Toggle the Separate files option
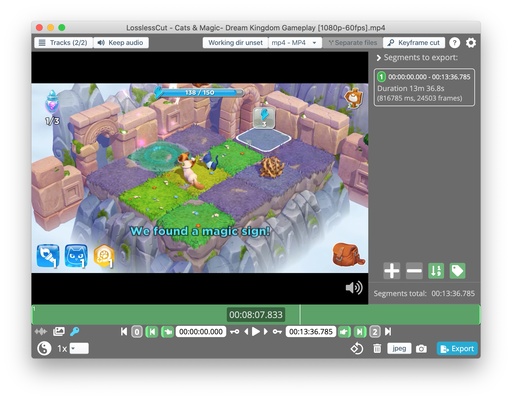 point(353,43)
